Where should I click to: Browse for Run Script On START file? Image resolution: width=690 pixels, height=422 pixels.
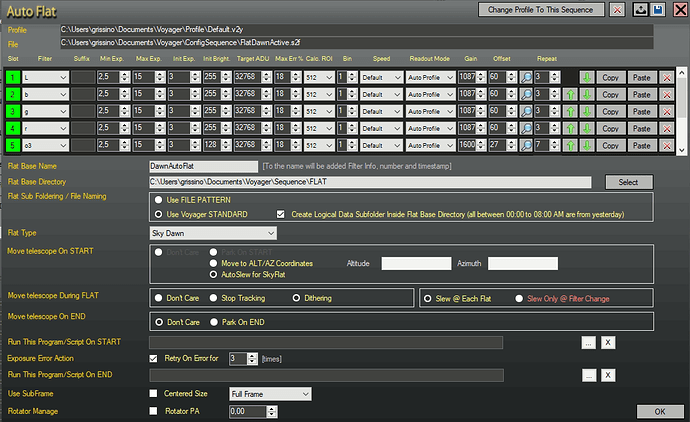pyautogui.click(x=588, y=342)
